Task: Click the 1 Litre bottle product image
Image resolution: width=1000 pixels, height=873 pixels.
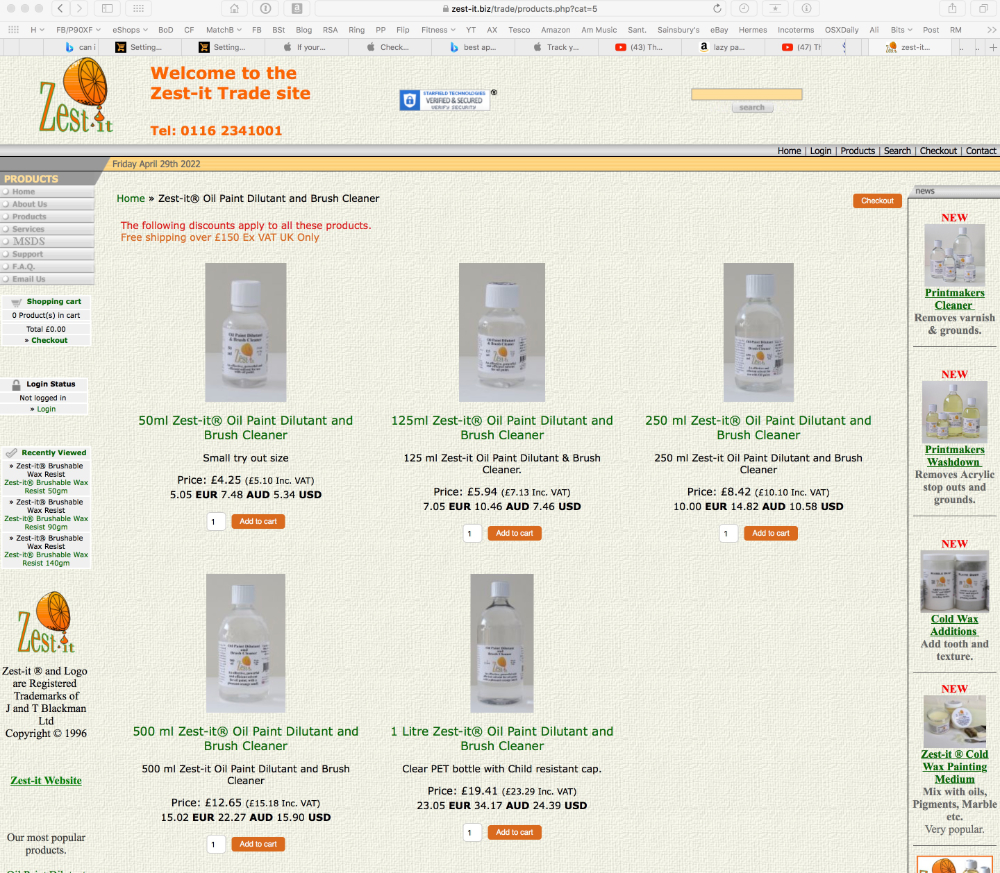Action: coord(502,643)
